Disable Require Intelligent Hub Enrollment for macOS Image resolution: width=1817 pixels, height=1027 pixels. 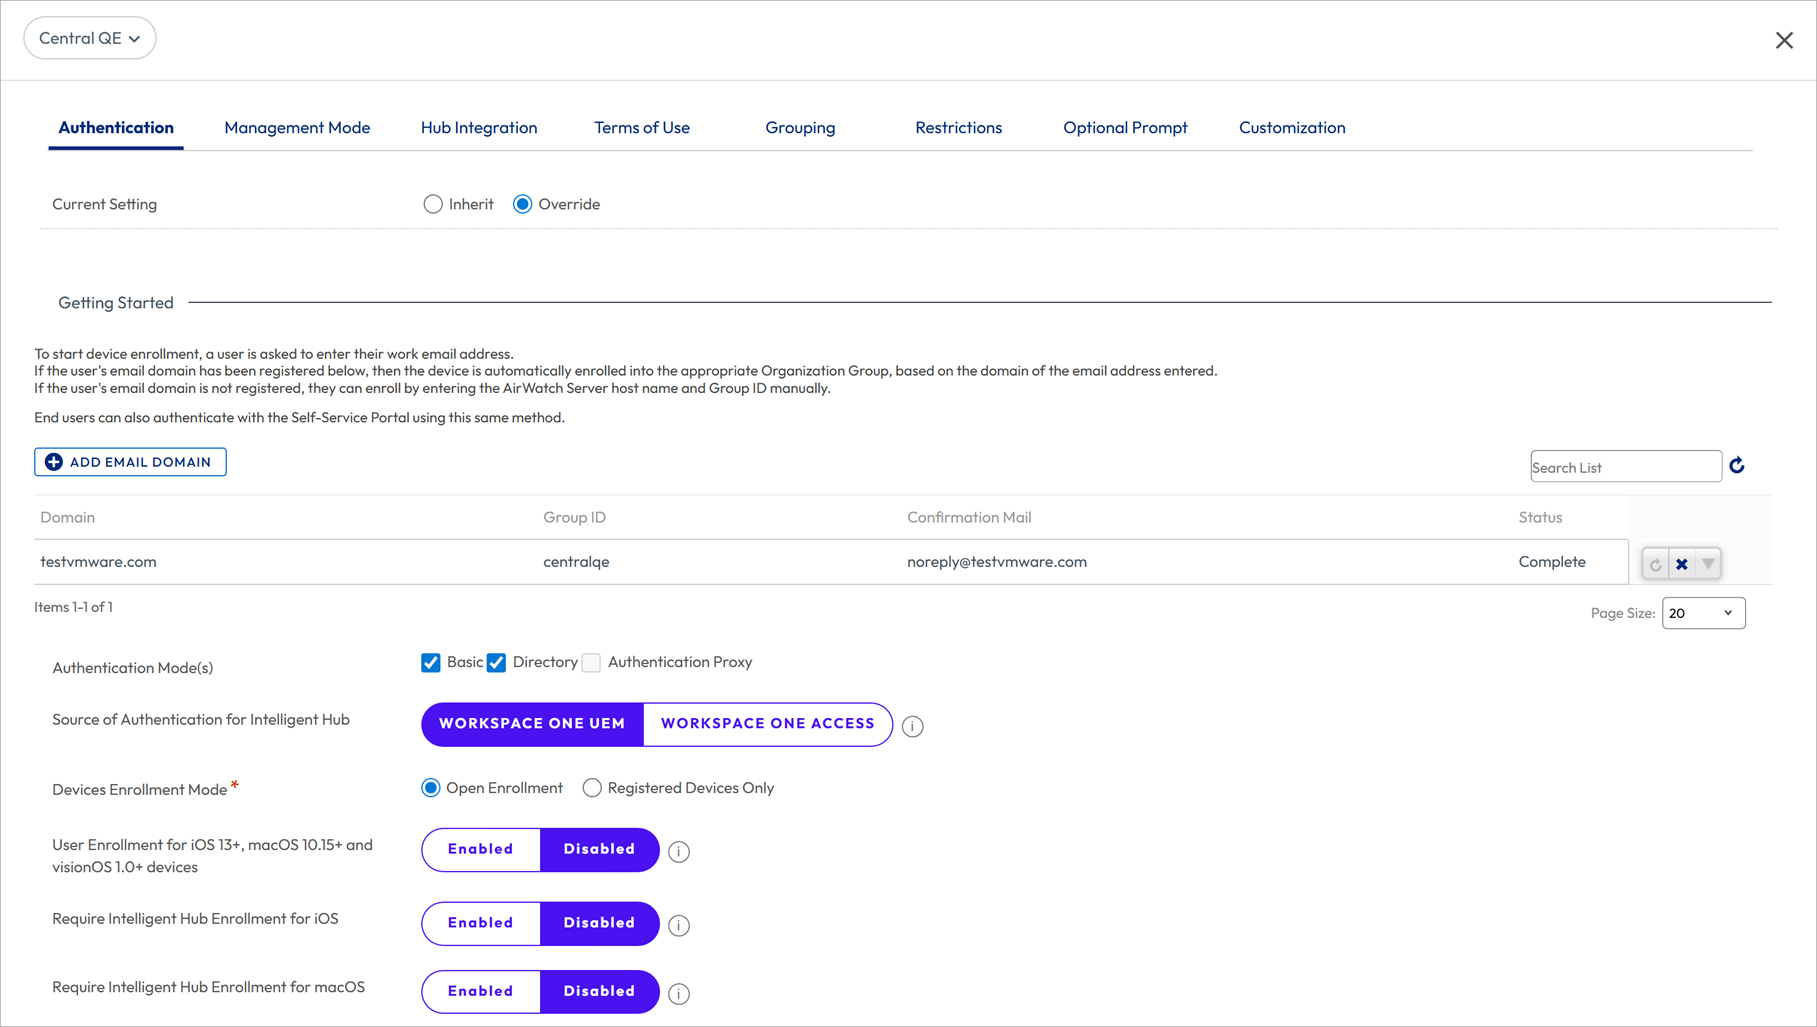(x=599, y=991)
